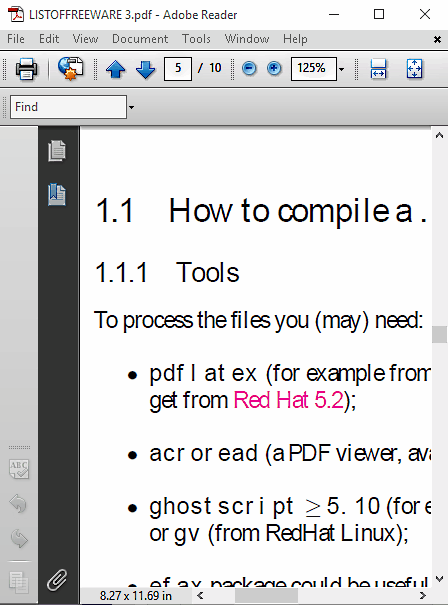Select the Fit Width toolbar icon

pyautogui.click(x=378, y=69)
